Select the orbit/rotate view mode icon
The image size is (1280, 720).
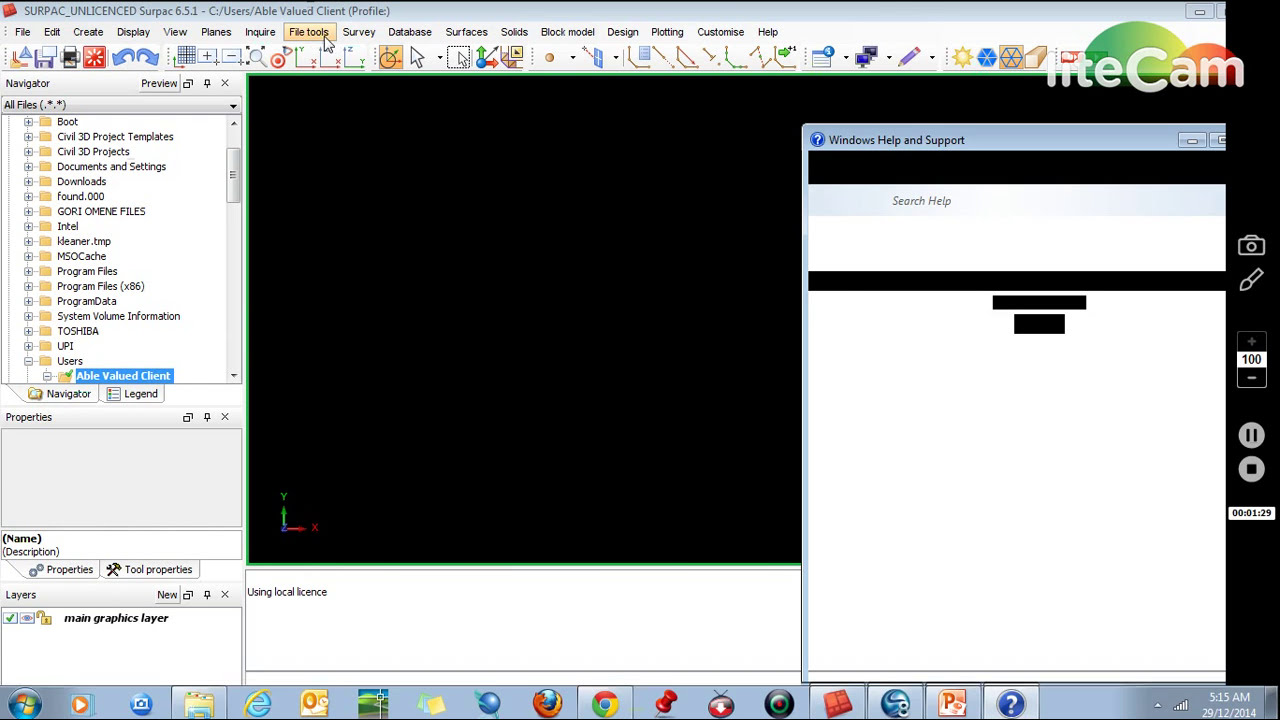point(391,57)
